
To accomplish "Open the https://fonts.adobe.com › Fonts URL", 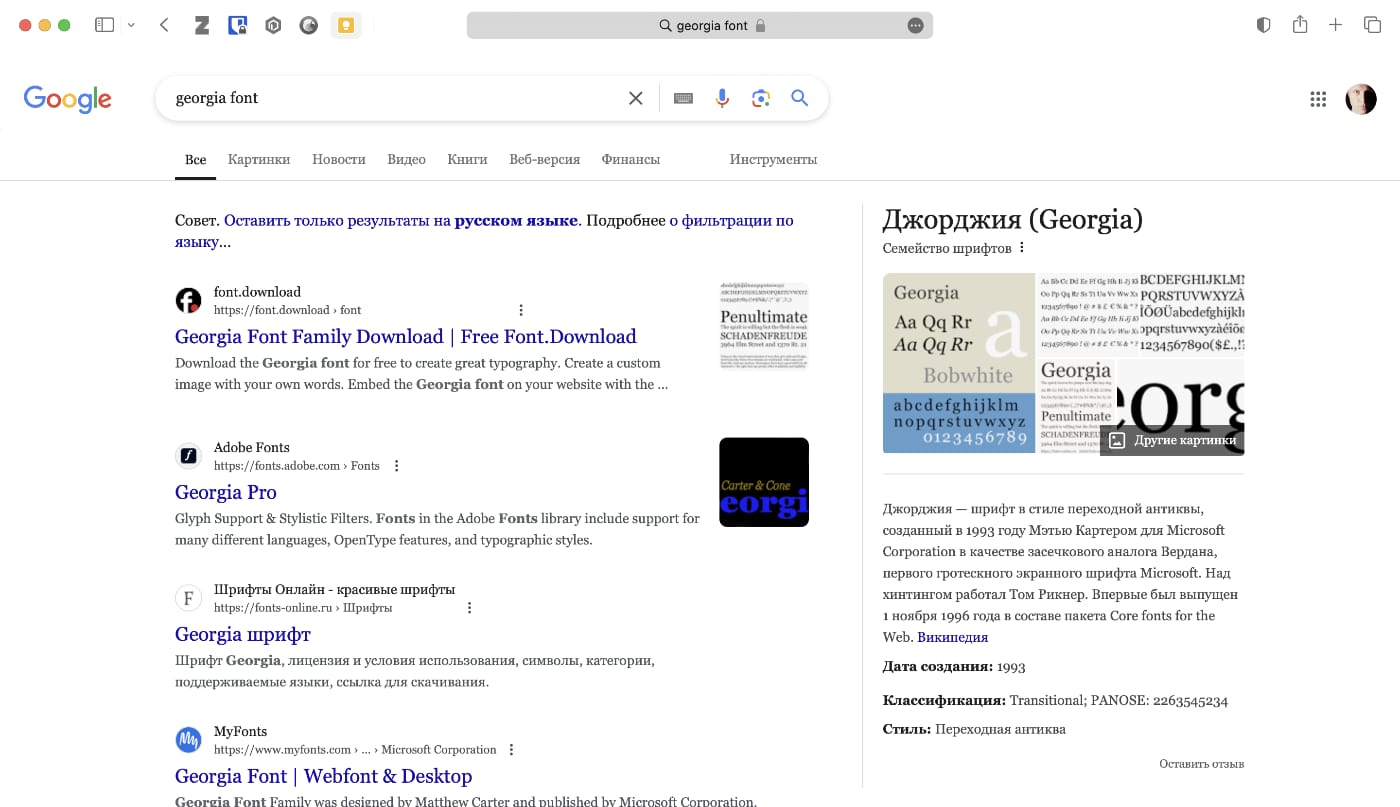I will [x=297, y=466].
